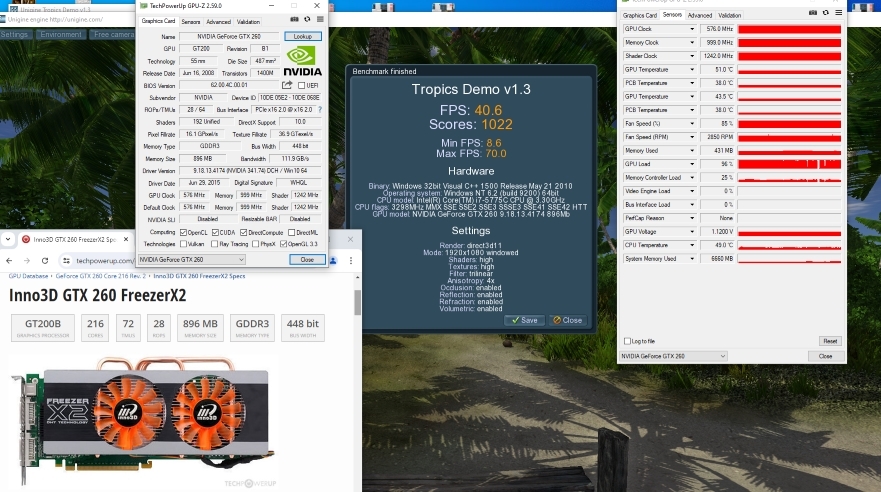881x492 pixels.
Task: Save the Tropics benchmark results
Action: click(x=525, y=320)
